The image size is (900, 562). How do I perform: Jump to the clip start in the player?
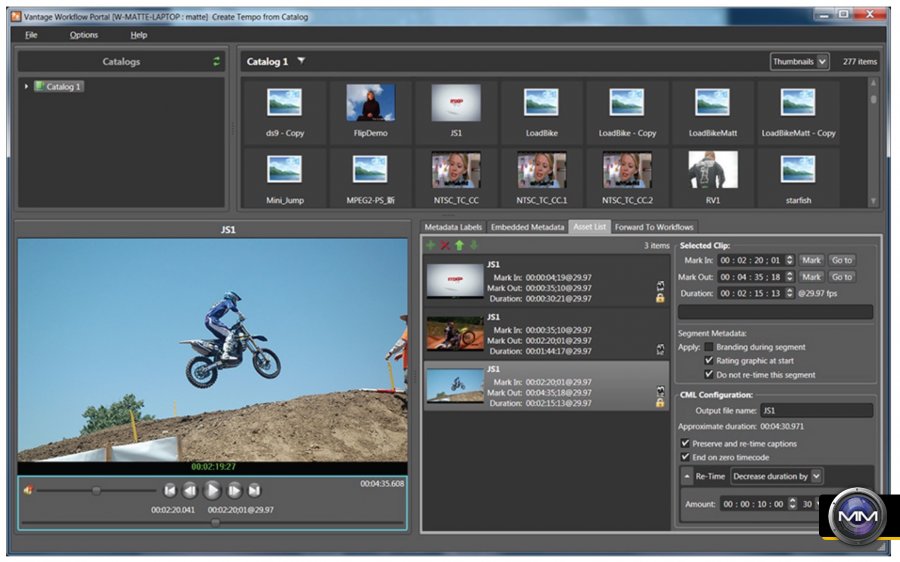170,490
